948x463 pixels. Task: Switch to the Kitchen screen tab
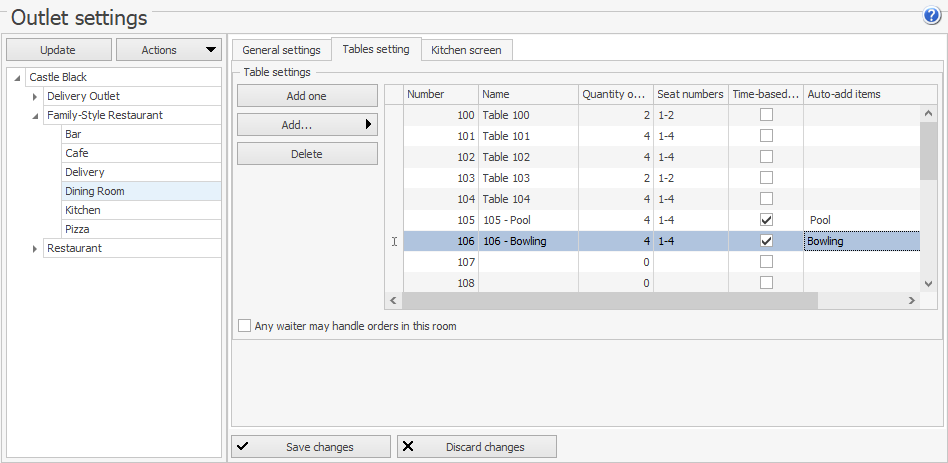466,50
